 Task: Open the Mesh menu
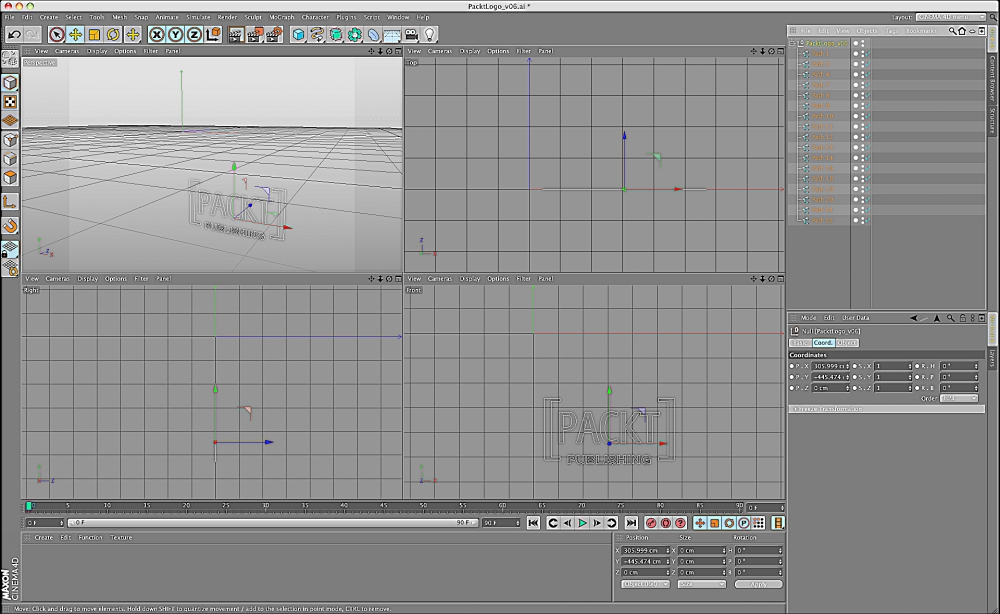(120, 17)
